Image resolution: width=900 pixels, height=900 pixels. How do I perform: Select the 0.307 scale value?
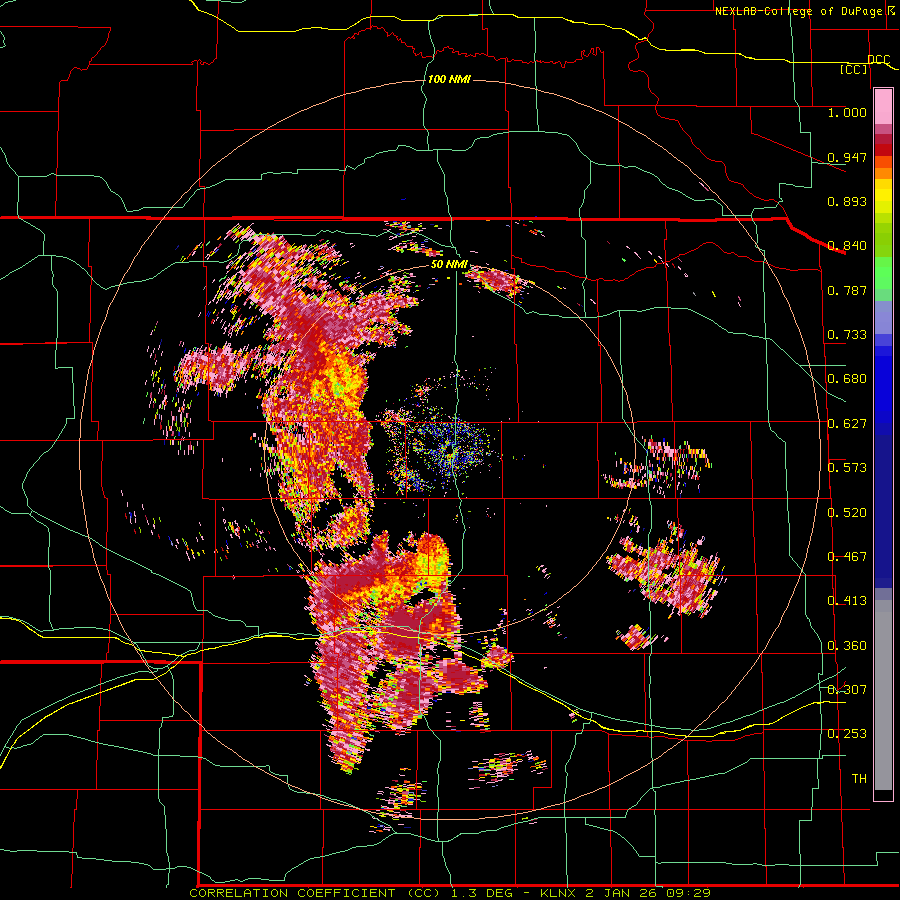pos(847,689)
